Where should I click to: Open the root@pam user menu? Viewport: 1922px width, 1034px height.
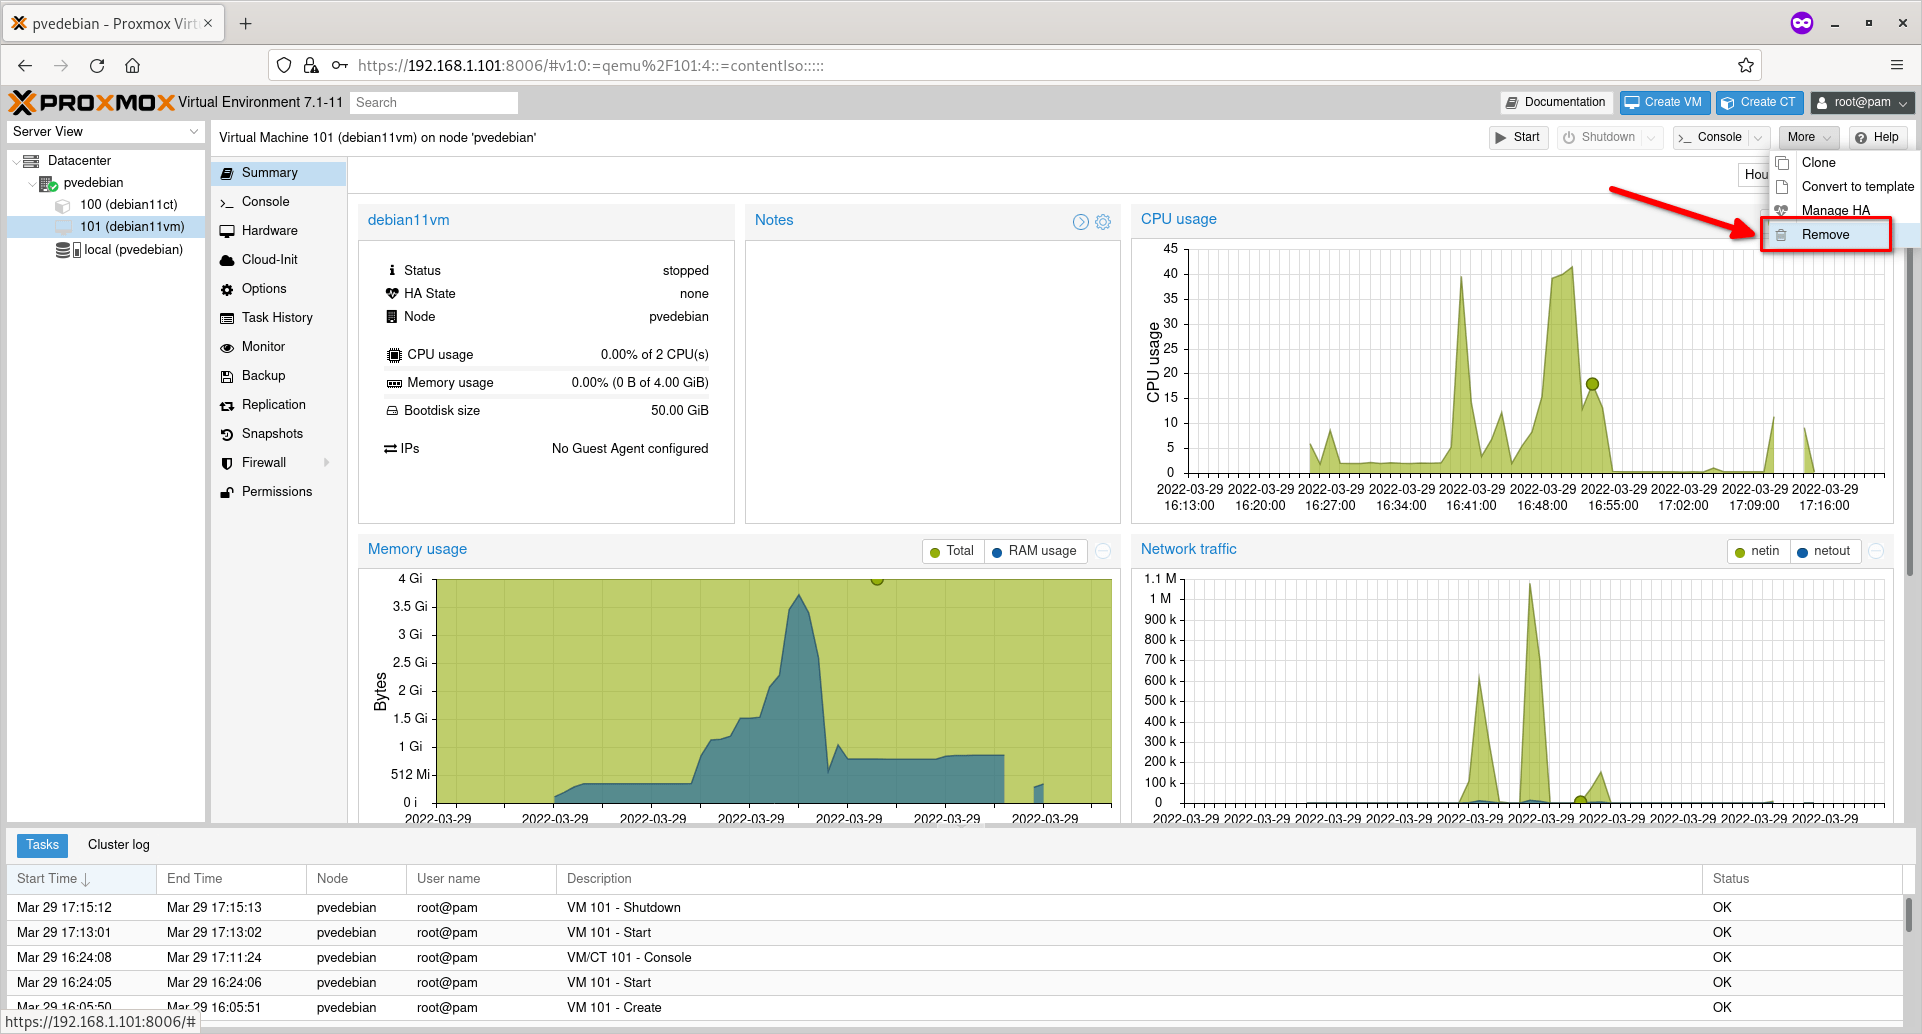tap(1862, 103)
